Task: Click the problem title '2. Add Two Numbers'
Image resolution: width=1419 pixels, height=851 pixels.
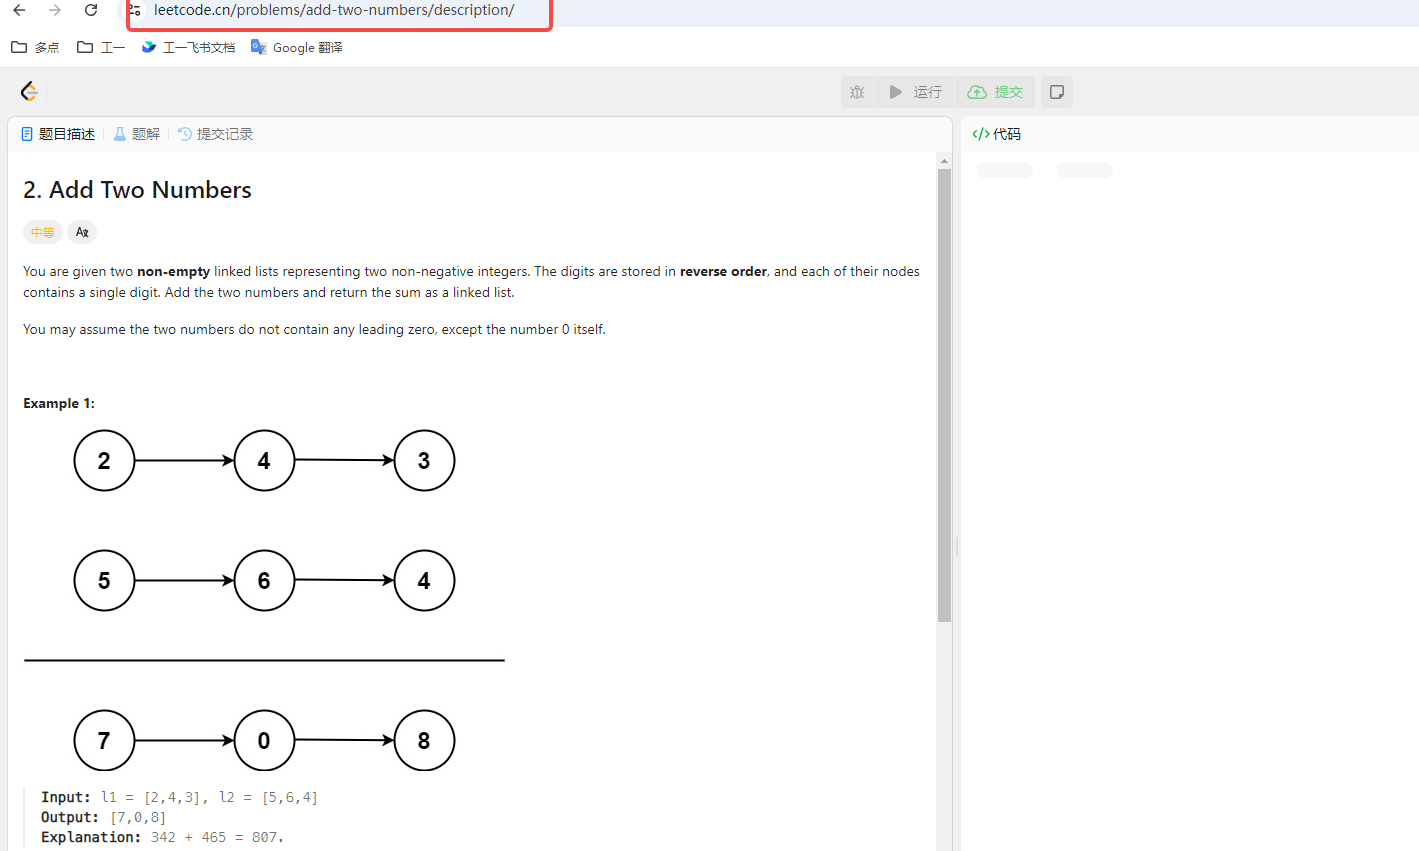Action: point(137,190)
